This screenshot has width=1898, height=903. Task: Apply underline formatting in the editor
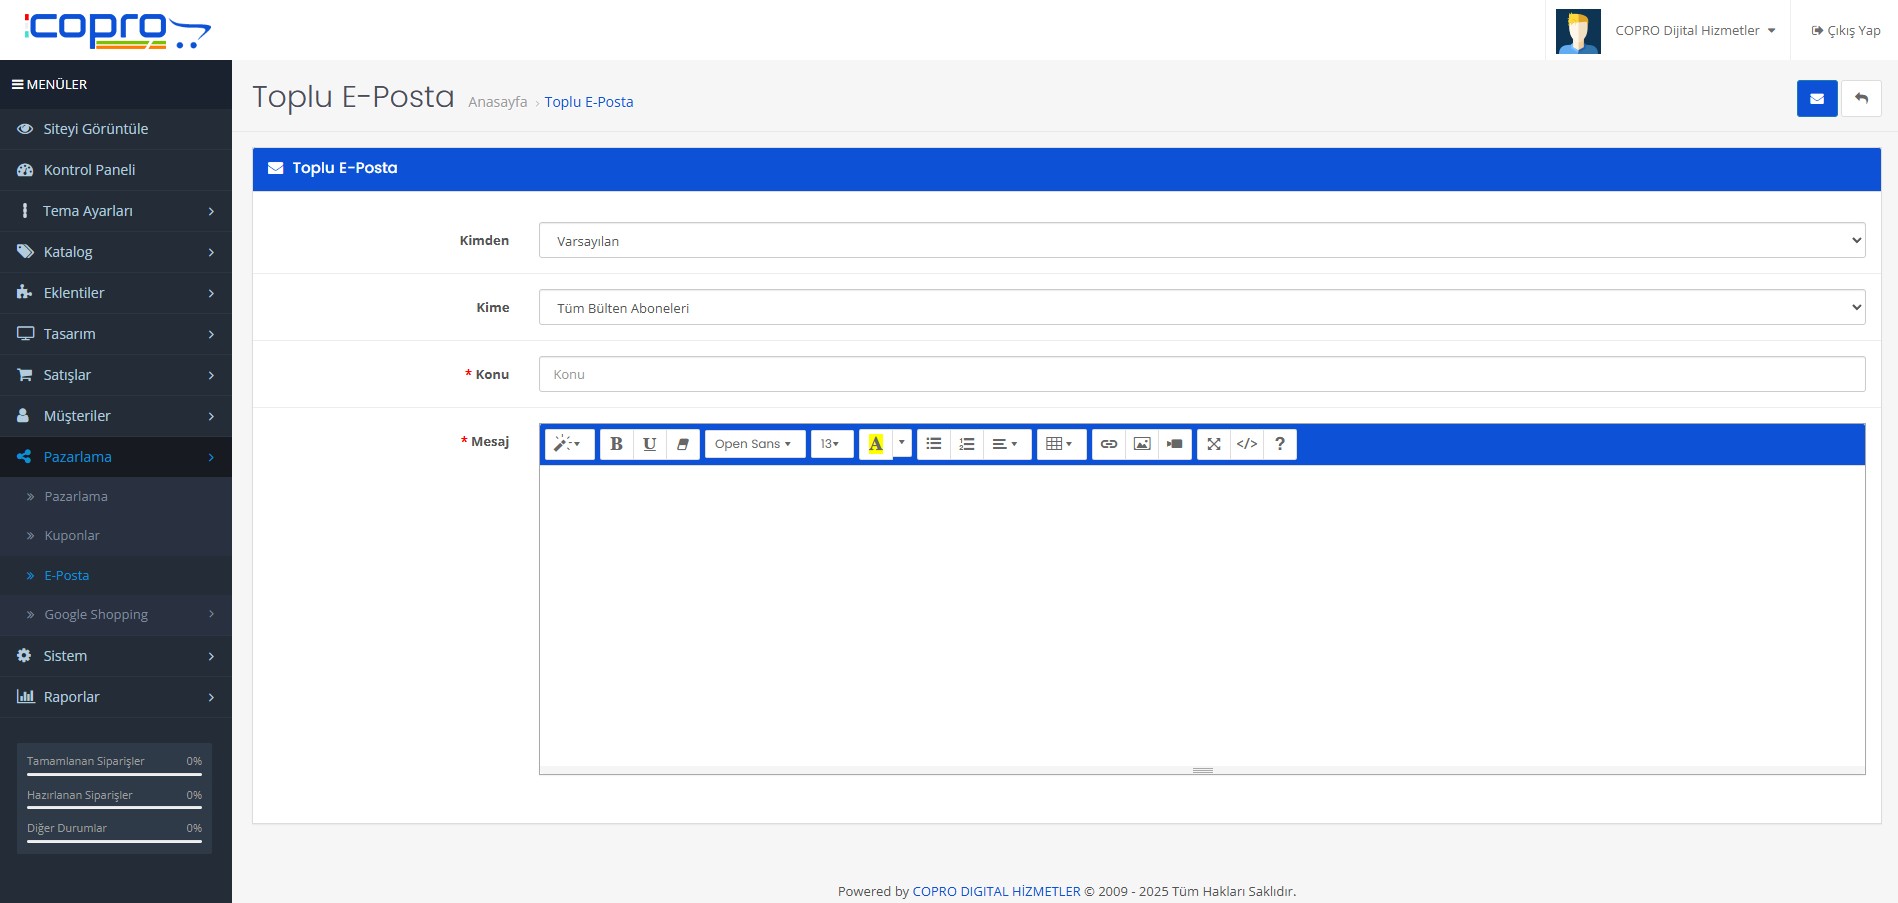coord(649,444)
